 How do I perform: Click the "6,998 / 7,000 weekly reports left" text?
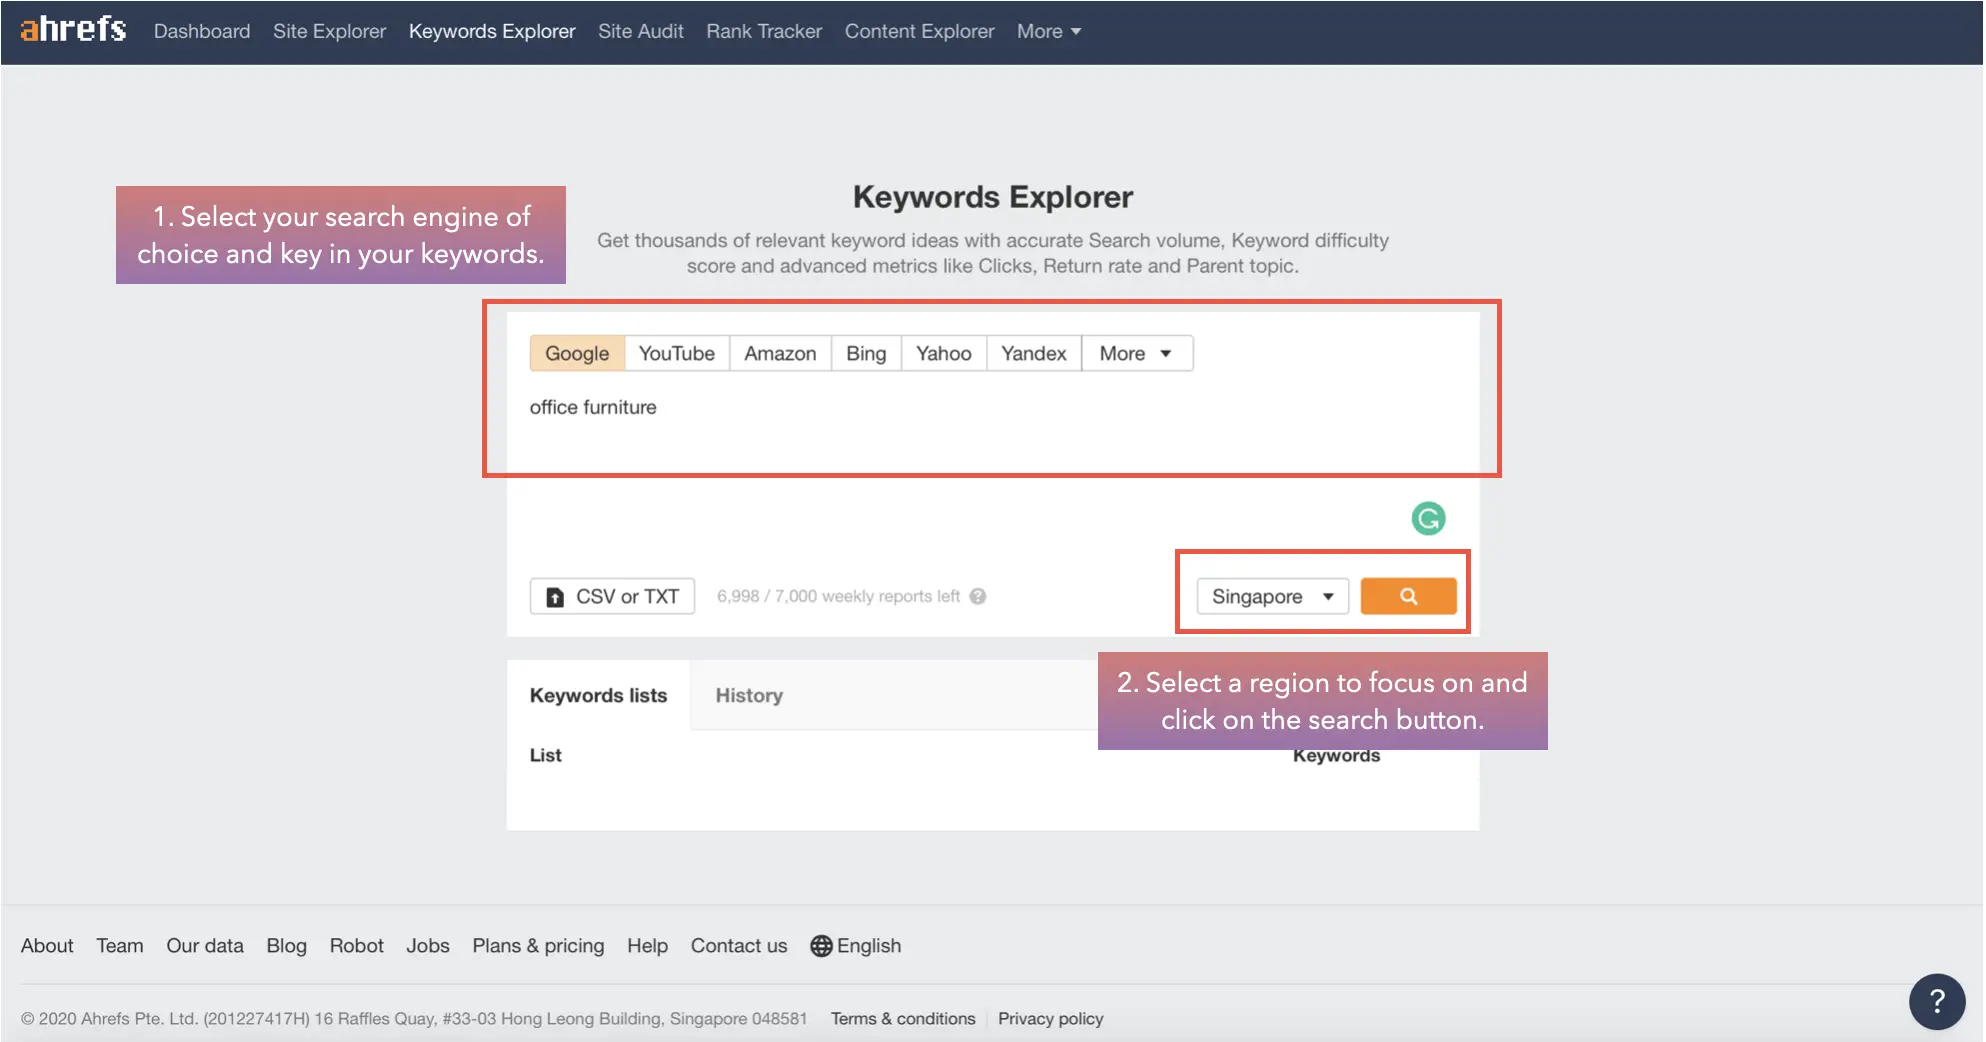point(838,596)
